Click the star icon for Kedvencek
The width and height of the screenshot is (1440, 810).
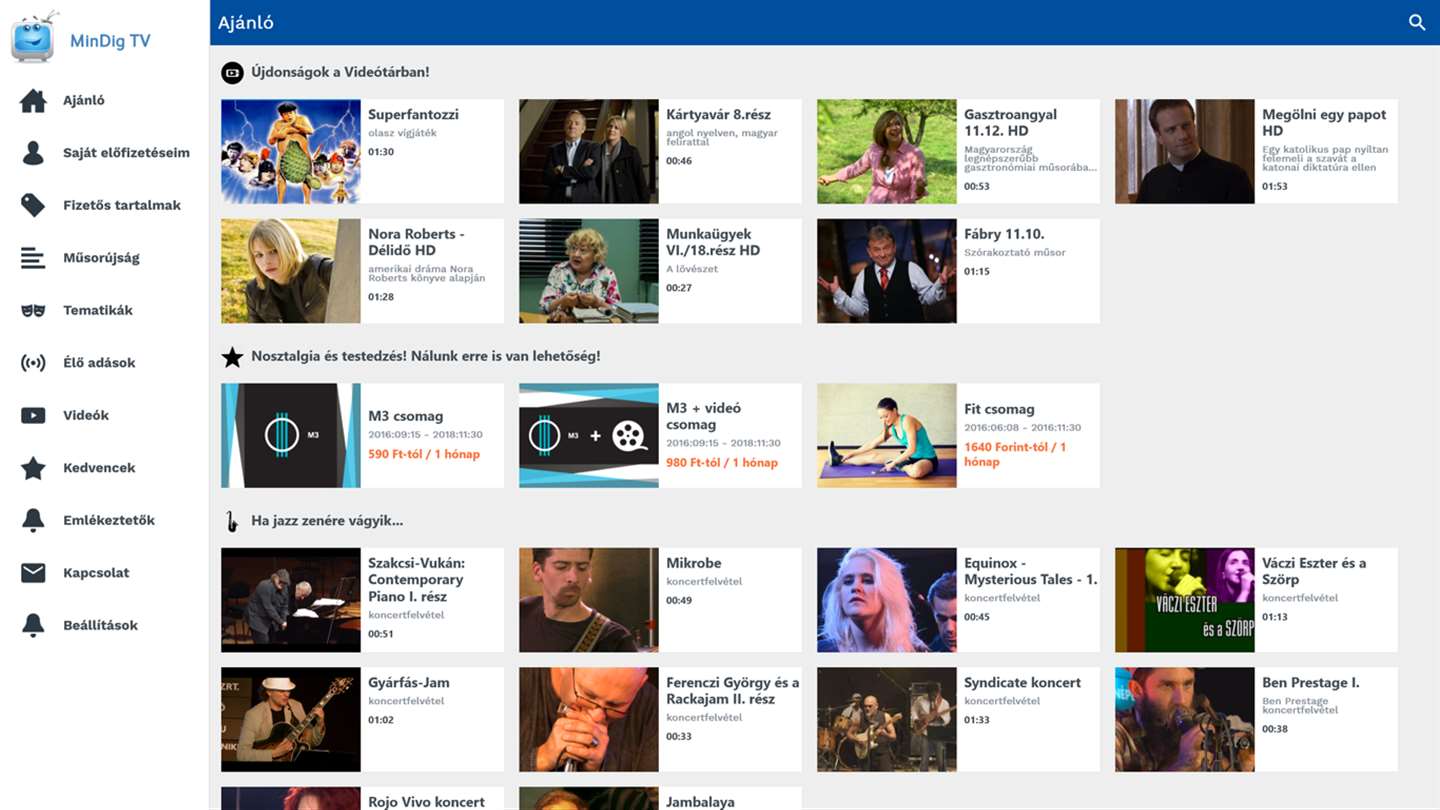coord(33,468)
